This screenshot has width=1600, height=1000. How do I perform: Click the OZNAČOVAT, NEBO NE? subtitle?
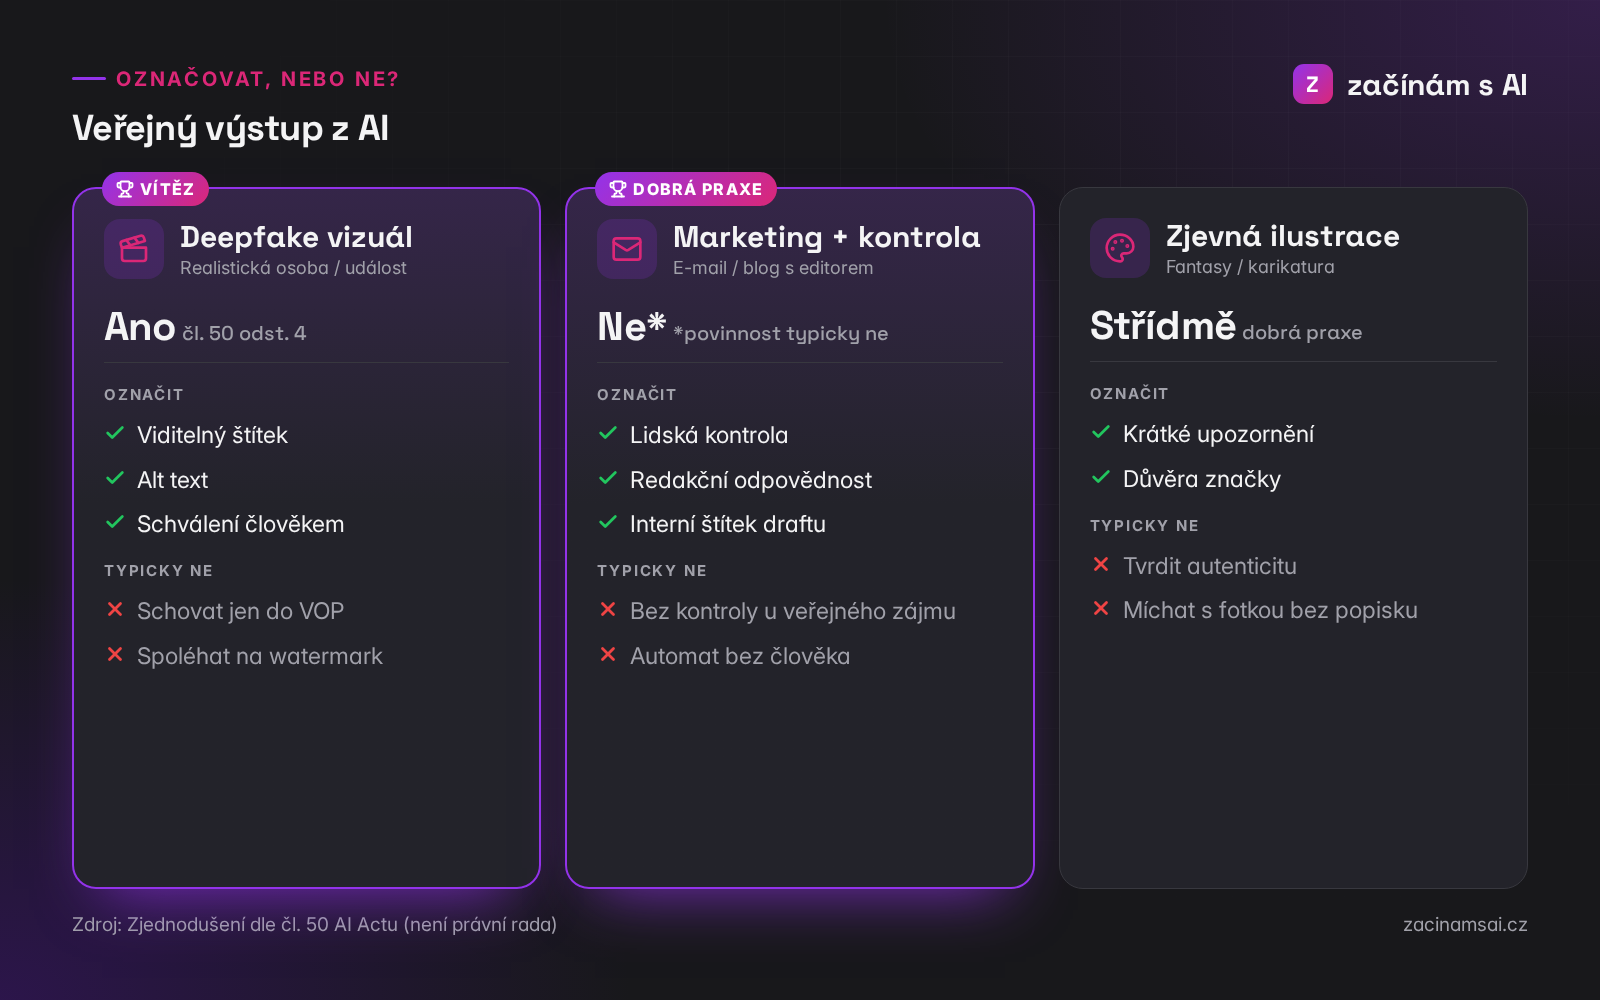(x=257, y=79)
